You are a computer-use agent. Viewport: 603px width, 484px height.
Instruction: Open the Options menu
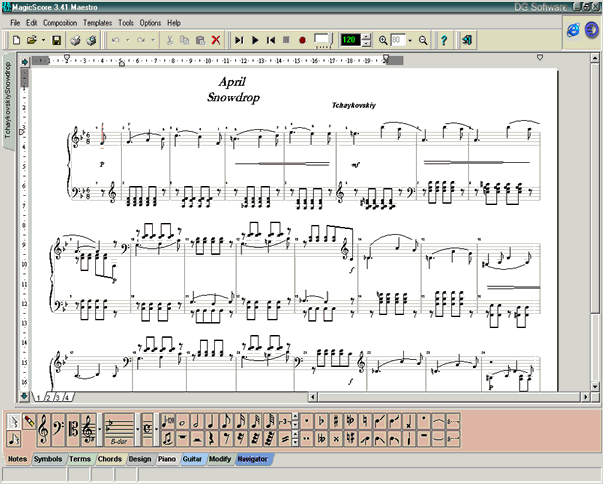(150, 23)
